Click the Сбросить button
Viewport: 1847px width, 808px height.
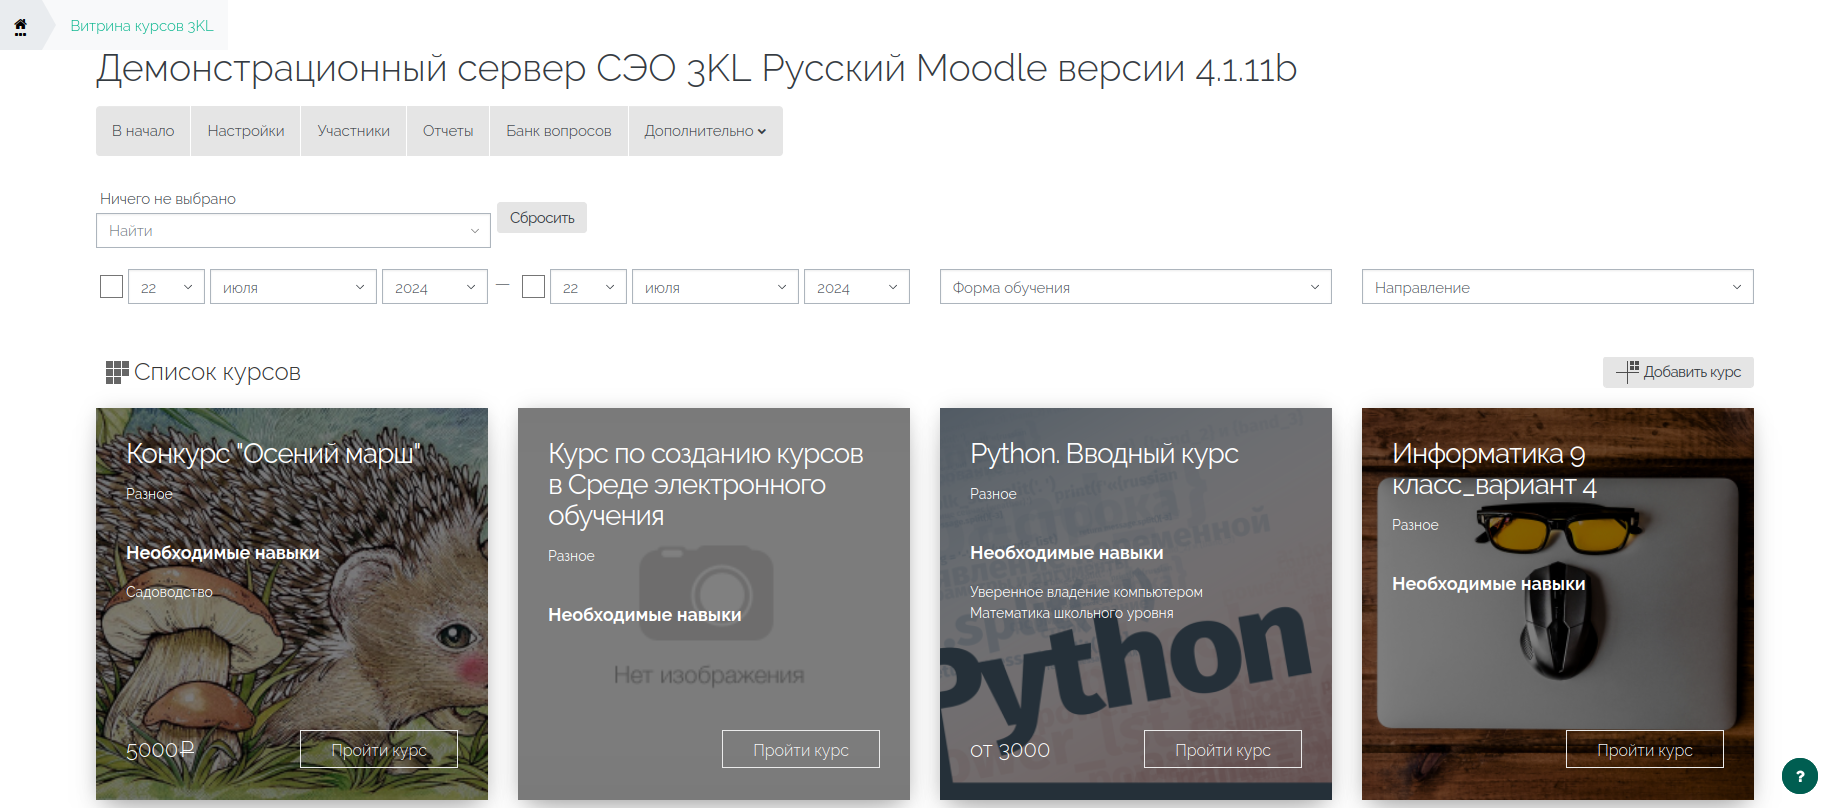point(542,218)
